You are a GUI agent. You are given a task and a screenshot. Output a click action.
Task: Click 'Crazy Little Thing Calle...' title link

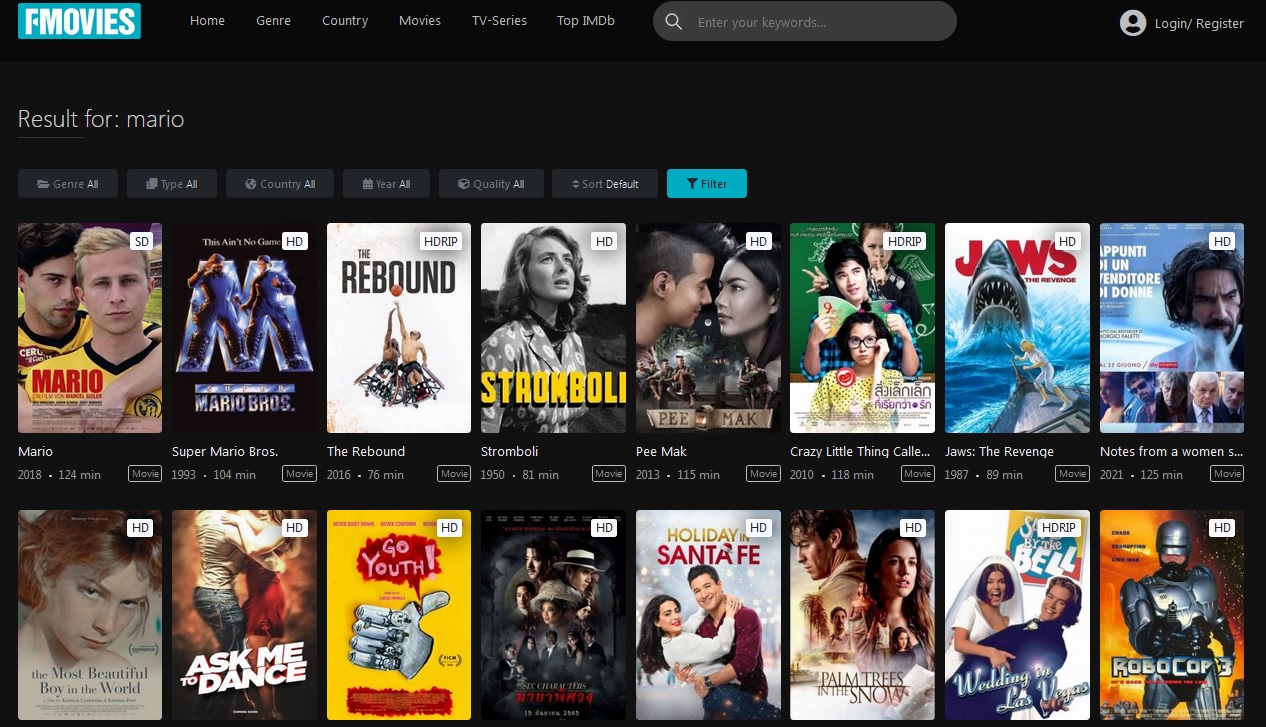point(861,451)
